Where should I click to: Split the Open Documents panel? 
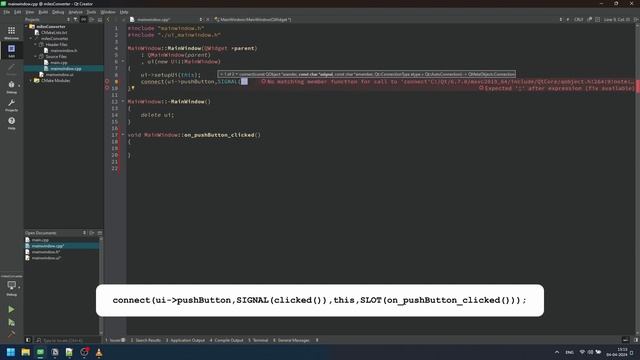coord(92,233)
